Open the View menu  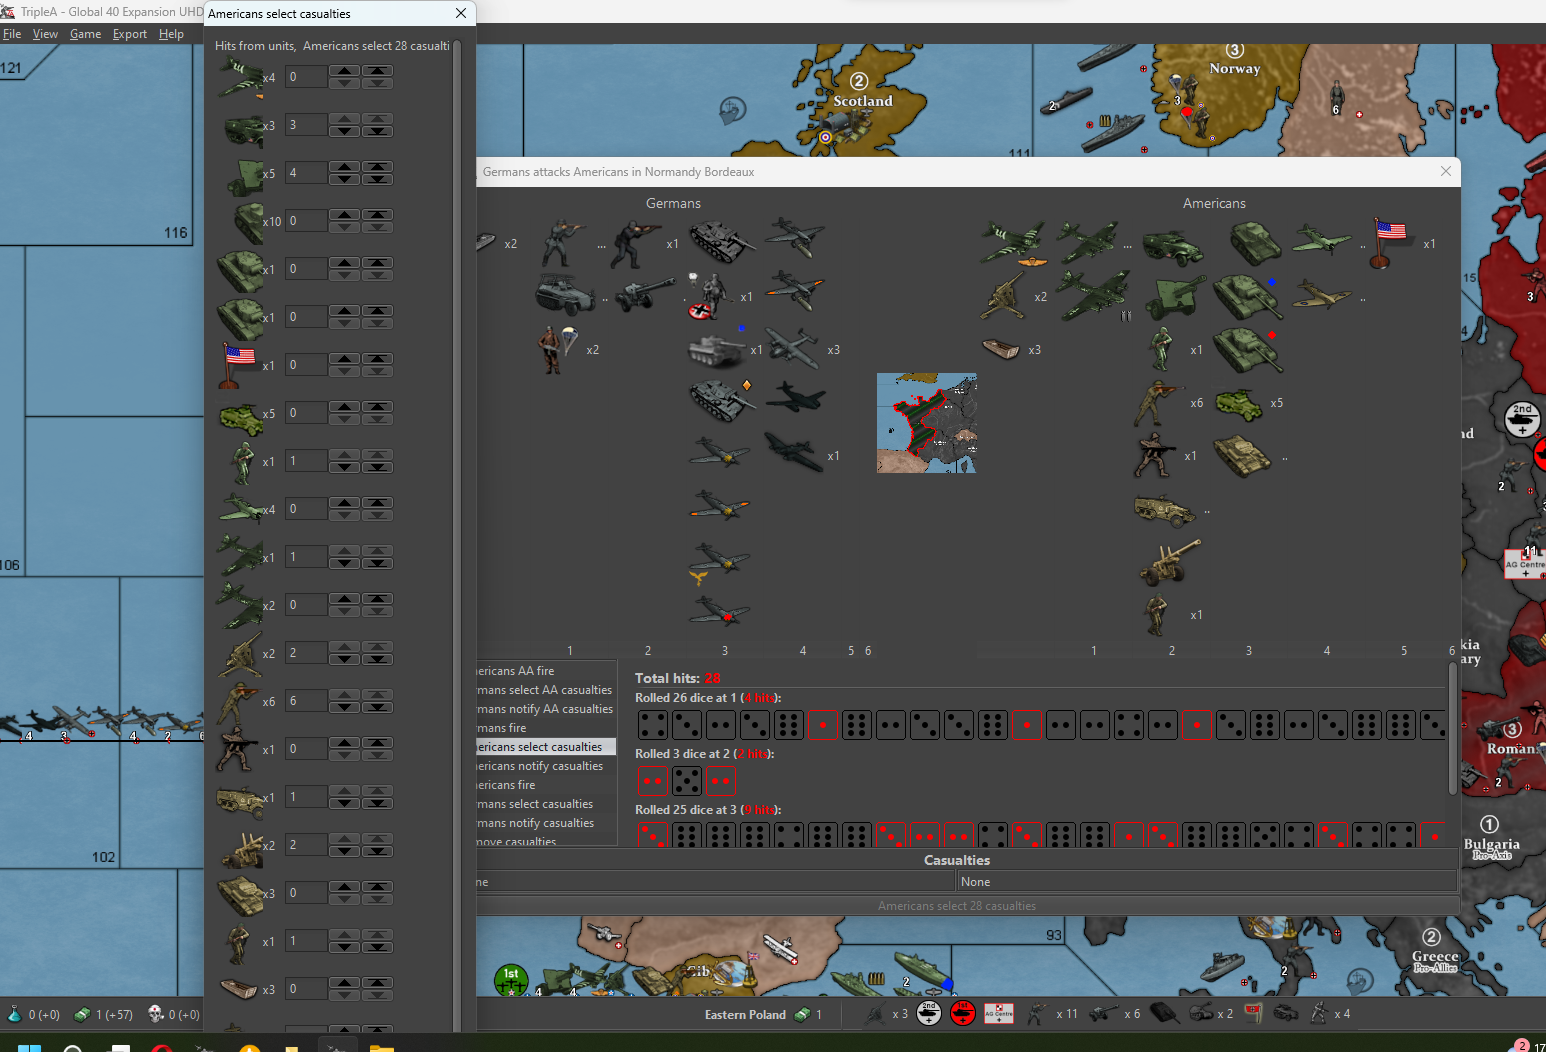[45, 34]
